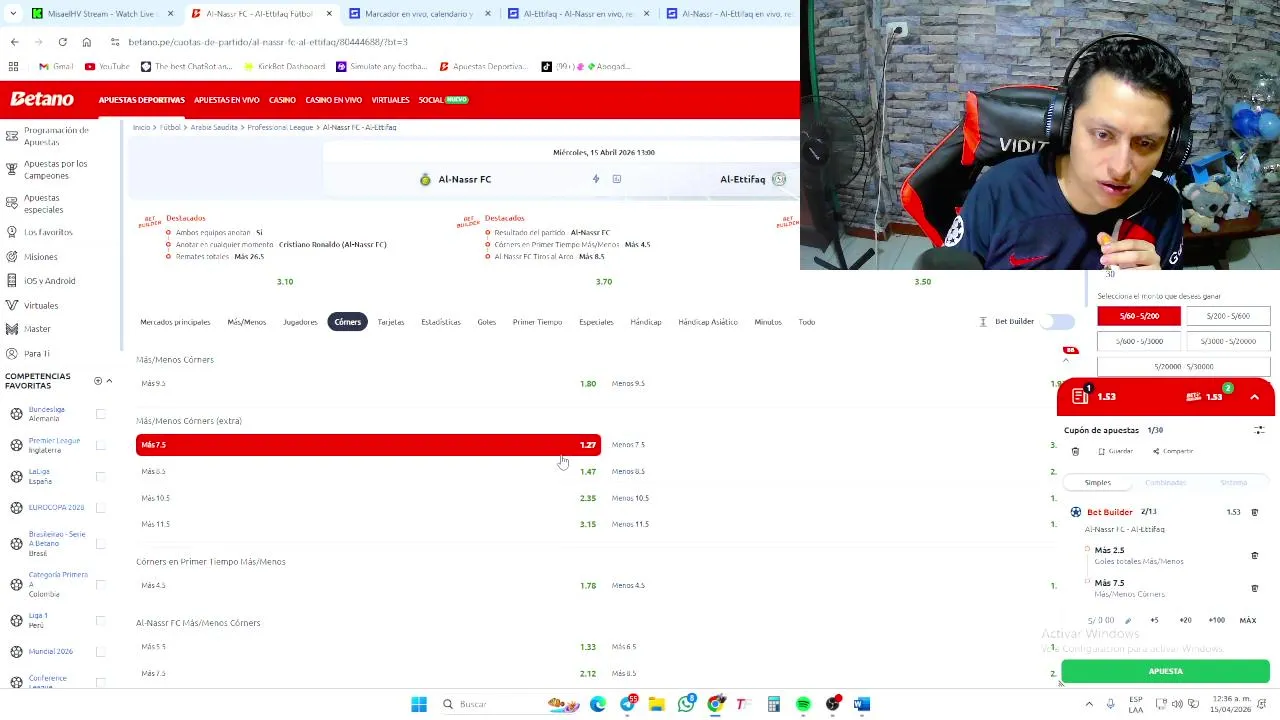
Task: Edit stake with pencil icon
Action: click(x=1128, y=620)
